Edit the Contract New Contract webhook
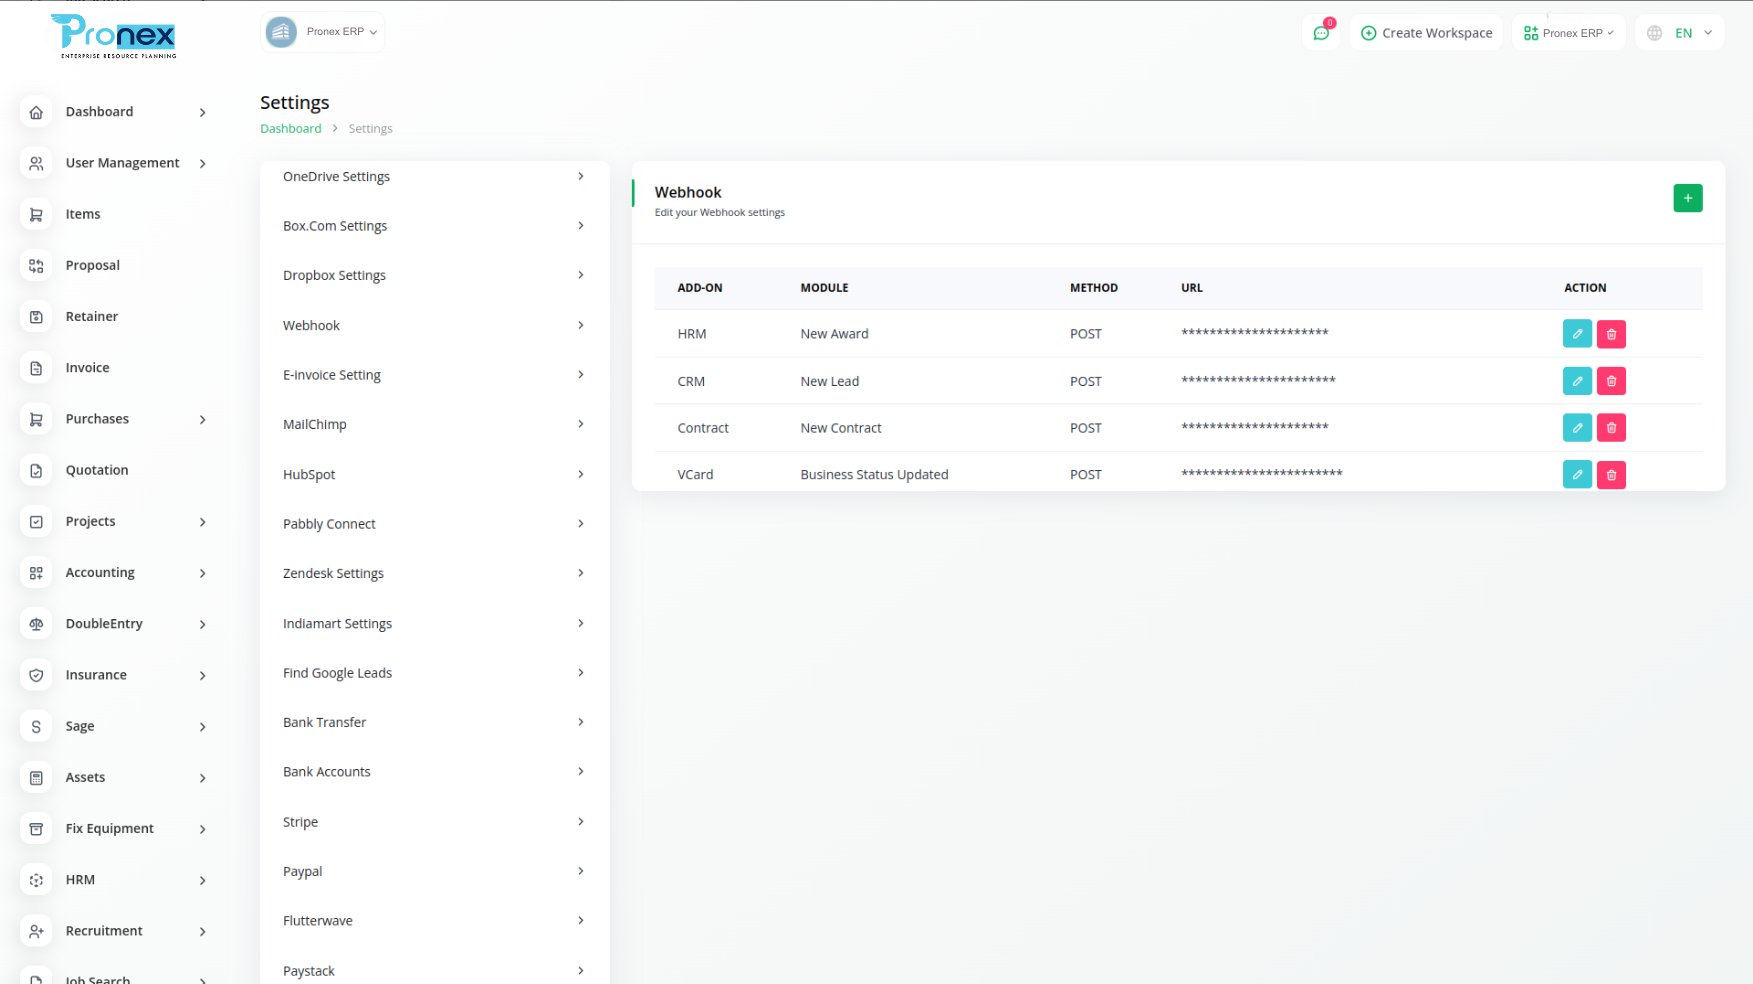This screenshot has height=984, width=1753. click(1577, 428)
